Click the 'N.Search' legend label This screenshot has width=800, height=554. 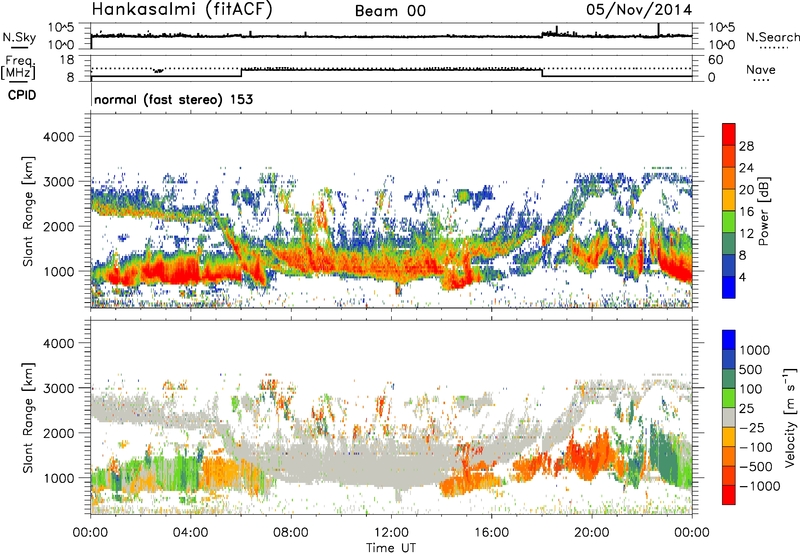pos(773,37)
